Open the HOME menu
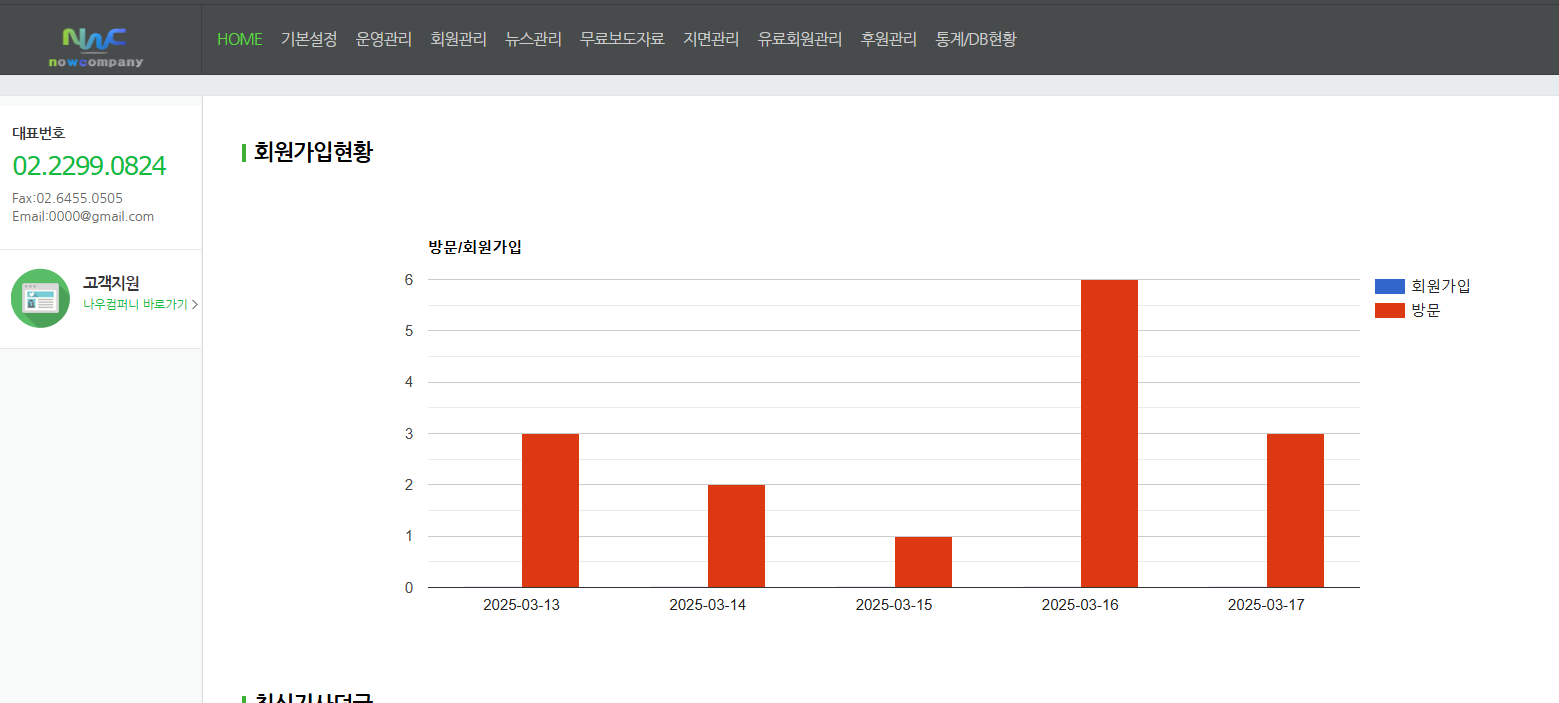Viewport: 1559px width, 703px height. click(x=239, y=39)
